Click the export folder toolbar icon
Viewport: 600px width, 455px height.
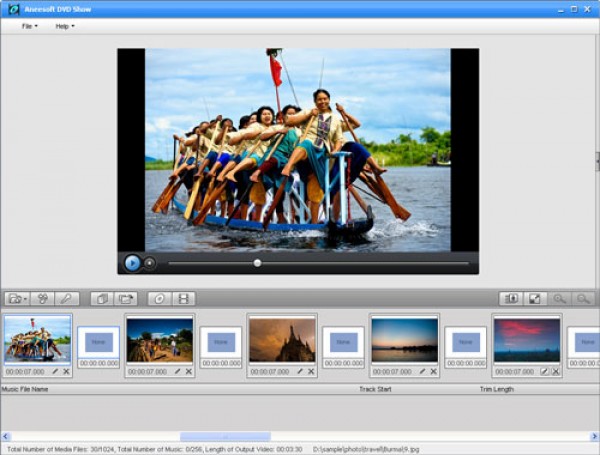click(125, 298)
